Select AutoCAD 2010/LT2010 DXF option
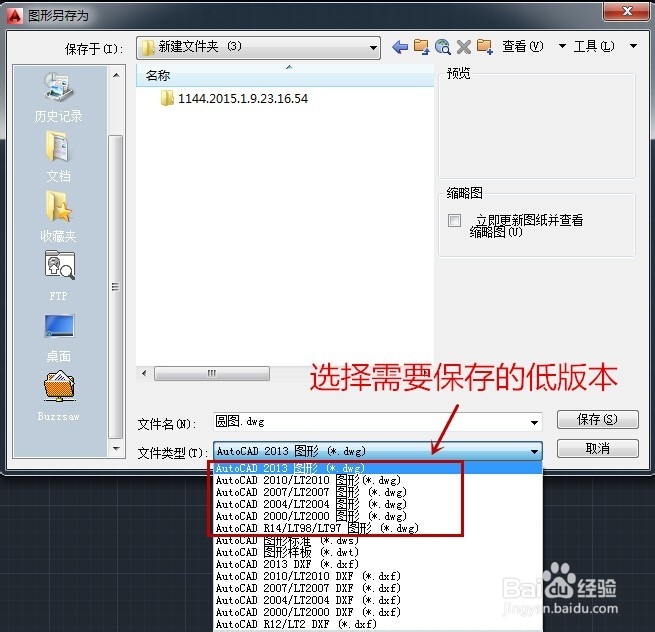This screenshot has height=632, width=655. [378, 576]
